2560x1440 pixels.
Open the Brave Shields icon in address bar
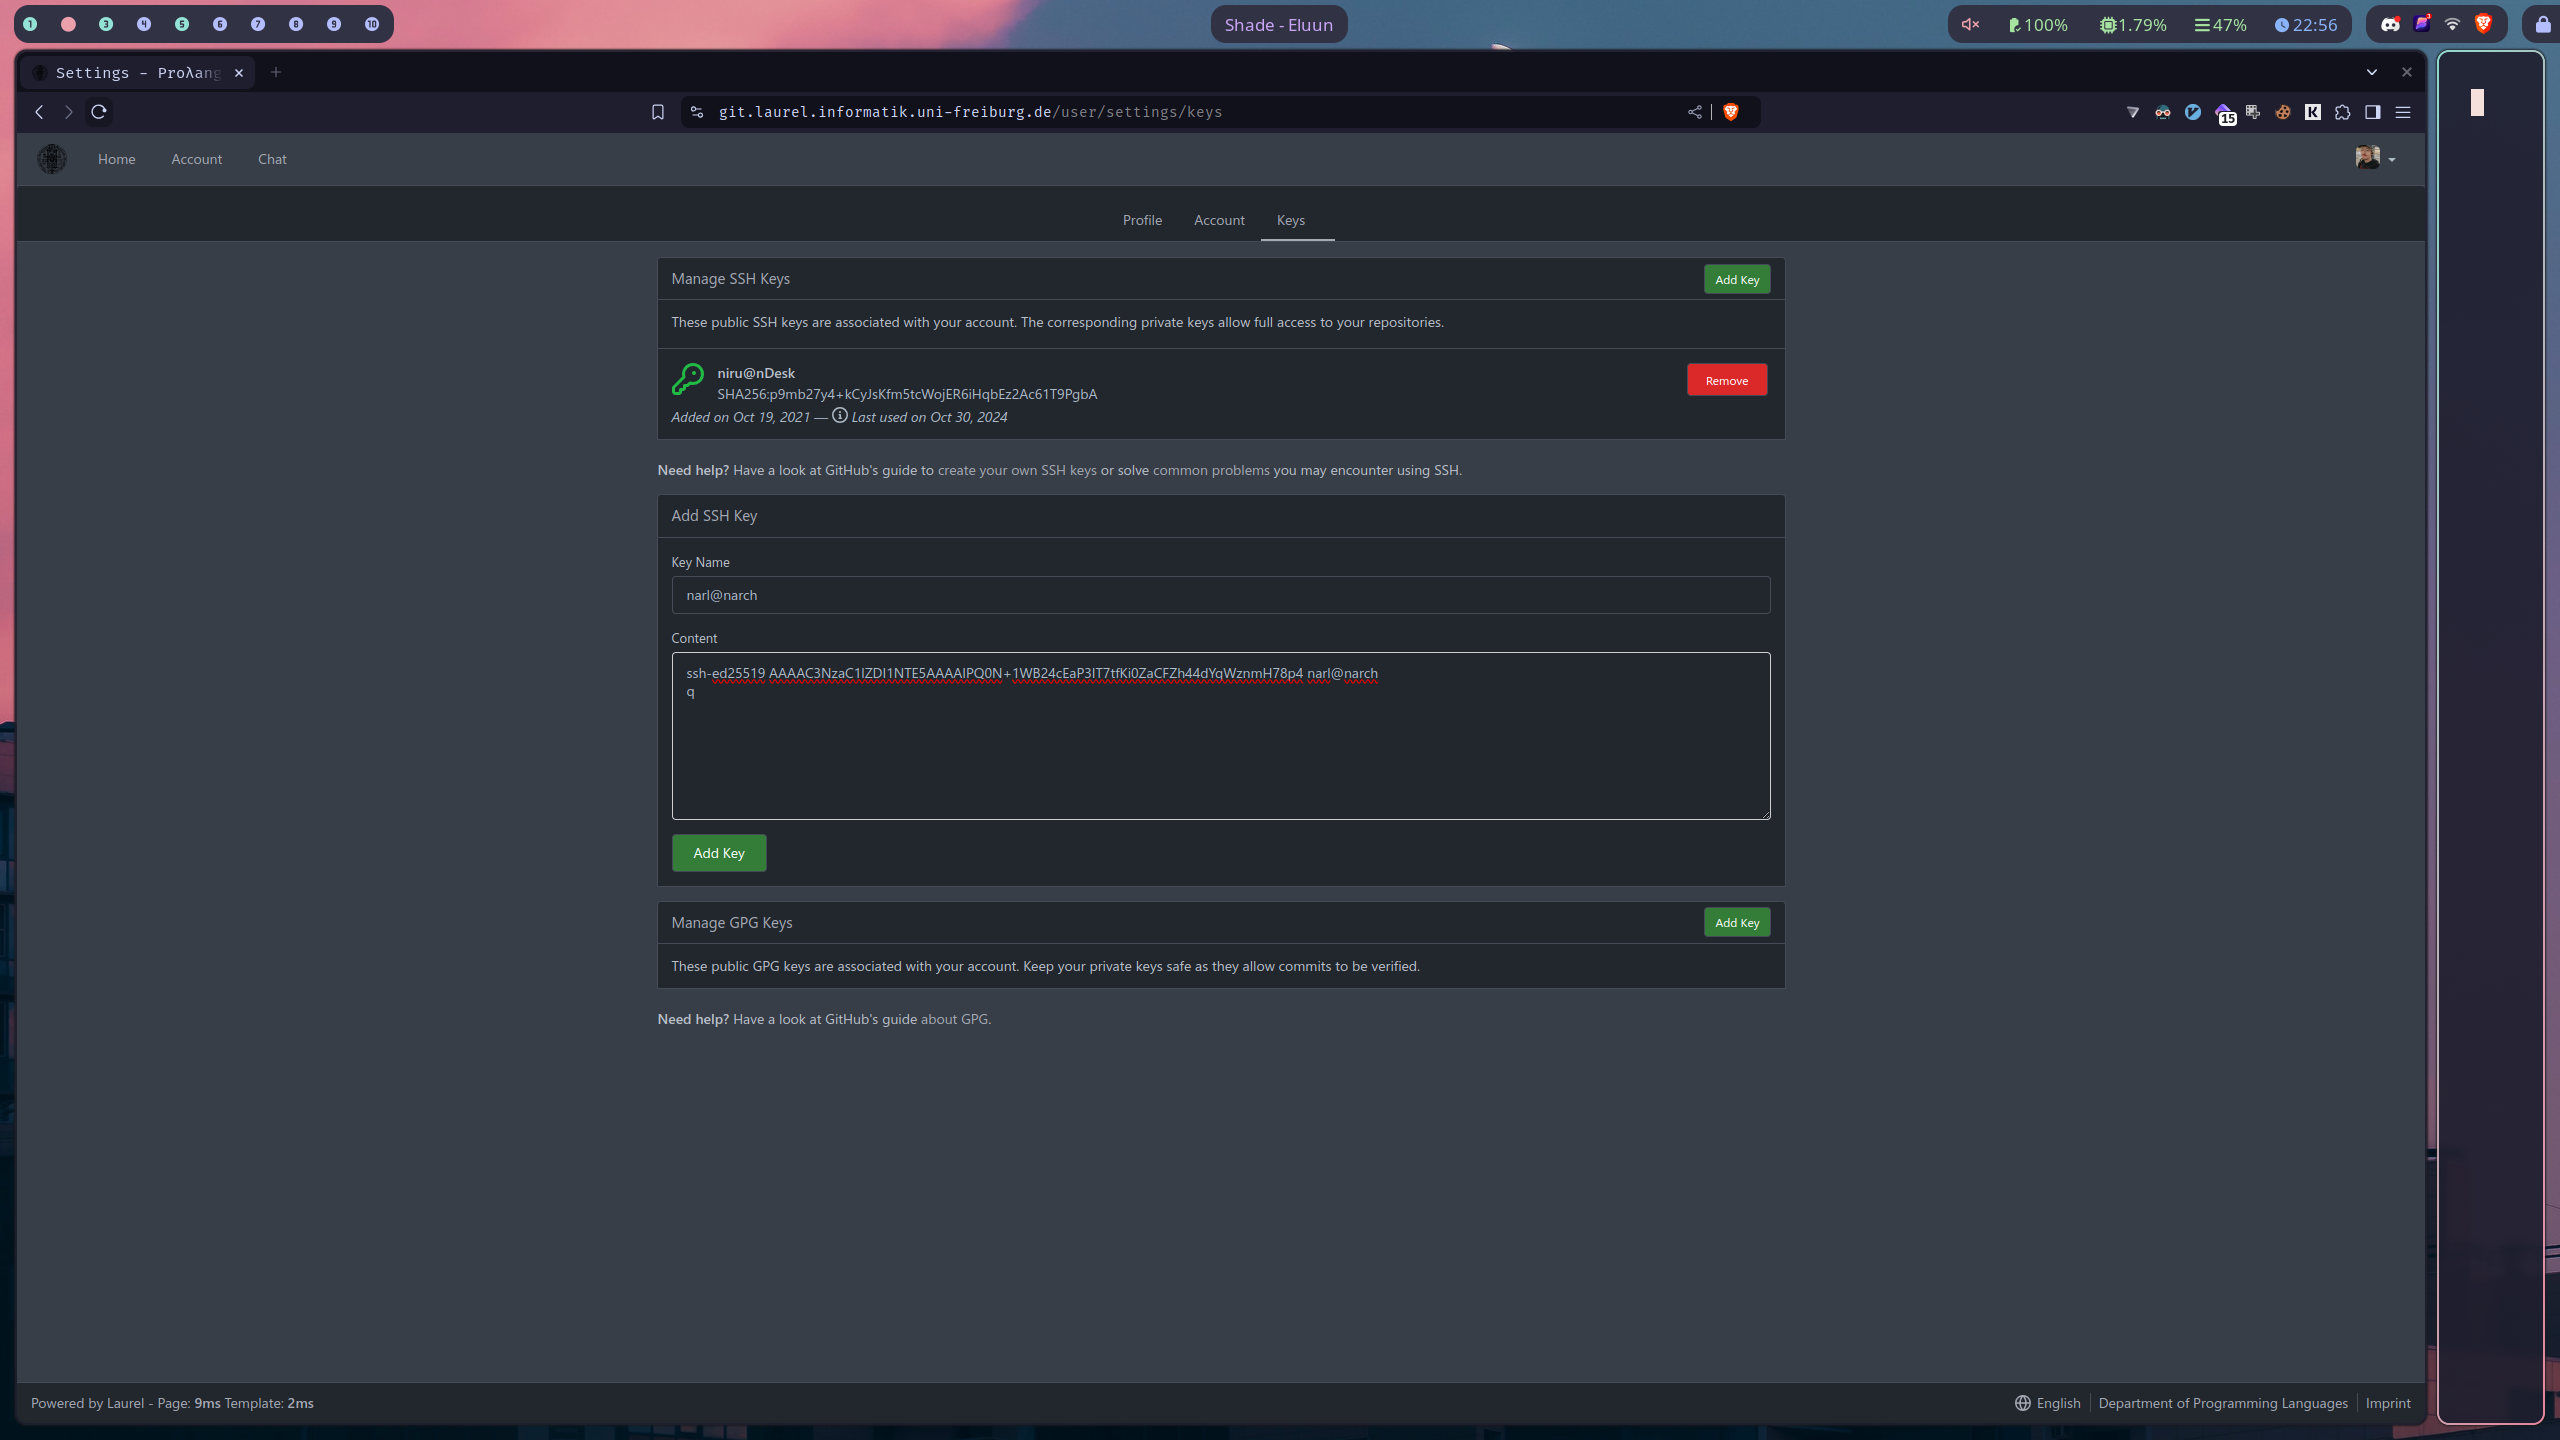pos(1731,112)
